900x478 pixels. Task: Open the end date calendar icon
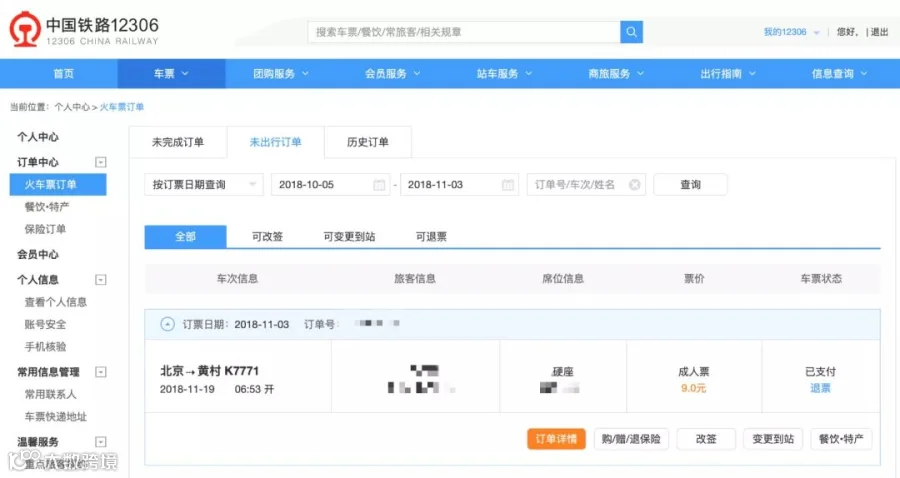(x=508, y=185)
